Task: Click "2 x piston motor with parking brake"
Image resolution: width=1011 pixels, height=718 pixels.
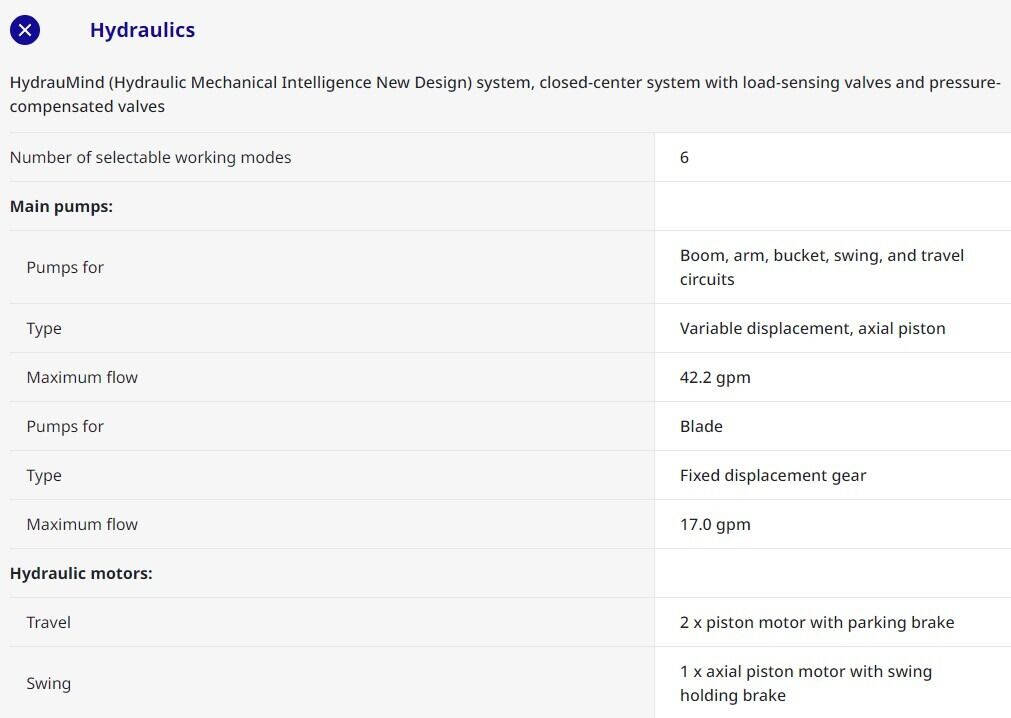Action: tap(817, 622)
